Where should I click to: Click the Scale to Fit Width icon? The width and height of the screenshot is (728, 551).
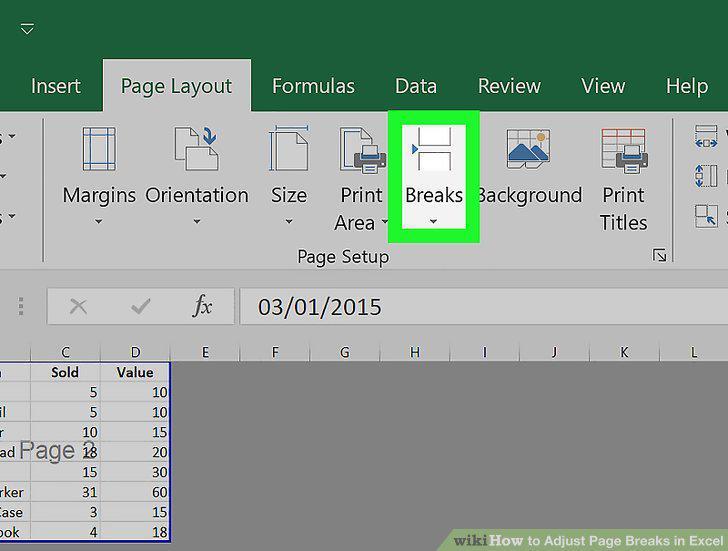tap(706, 136)
